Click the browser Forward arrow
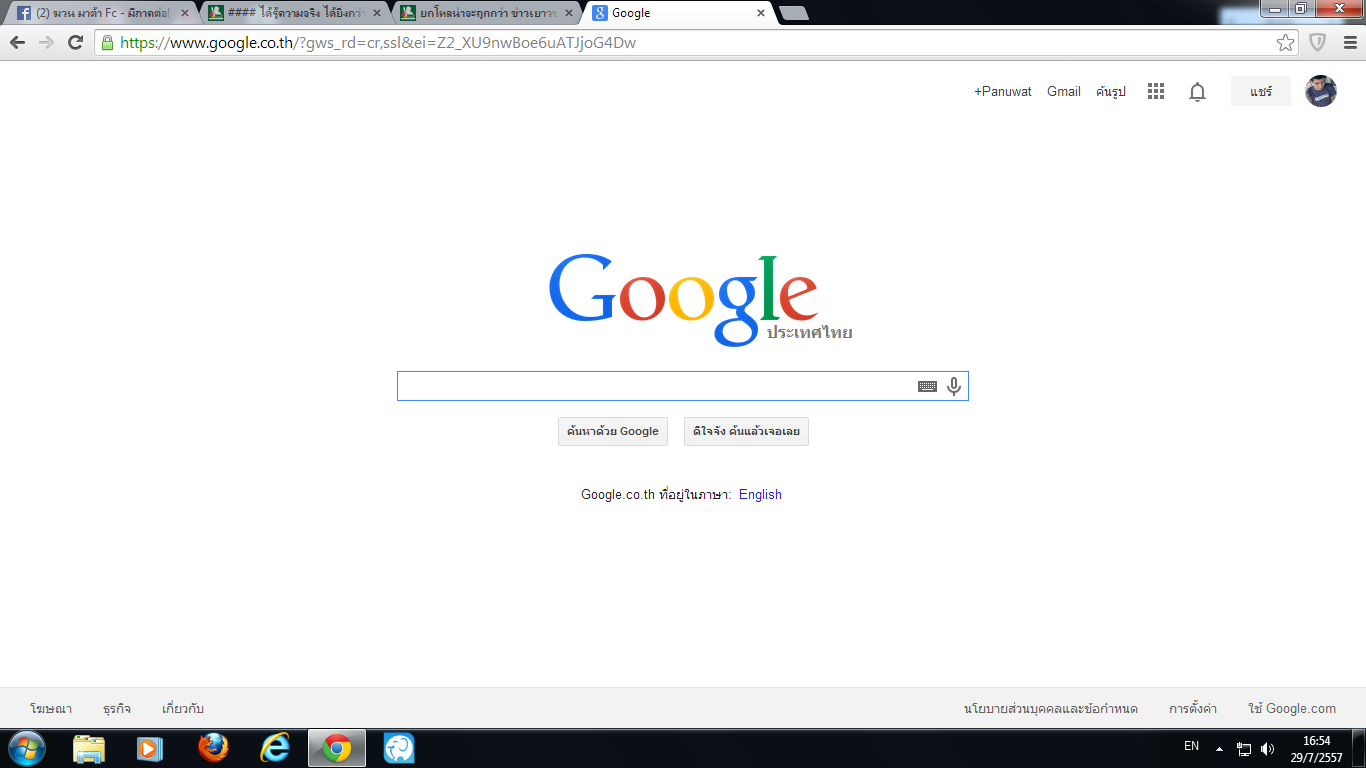The height and width of the screenshot is (768, 1366). [46, 43]
